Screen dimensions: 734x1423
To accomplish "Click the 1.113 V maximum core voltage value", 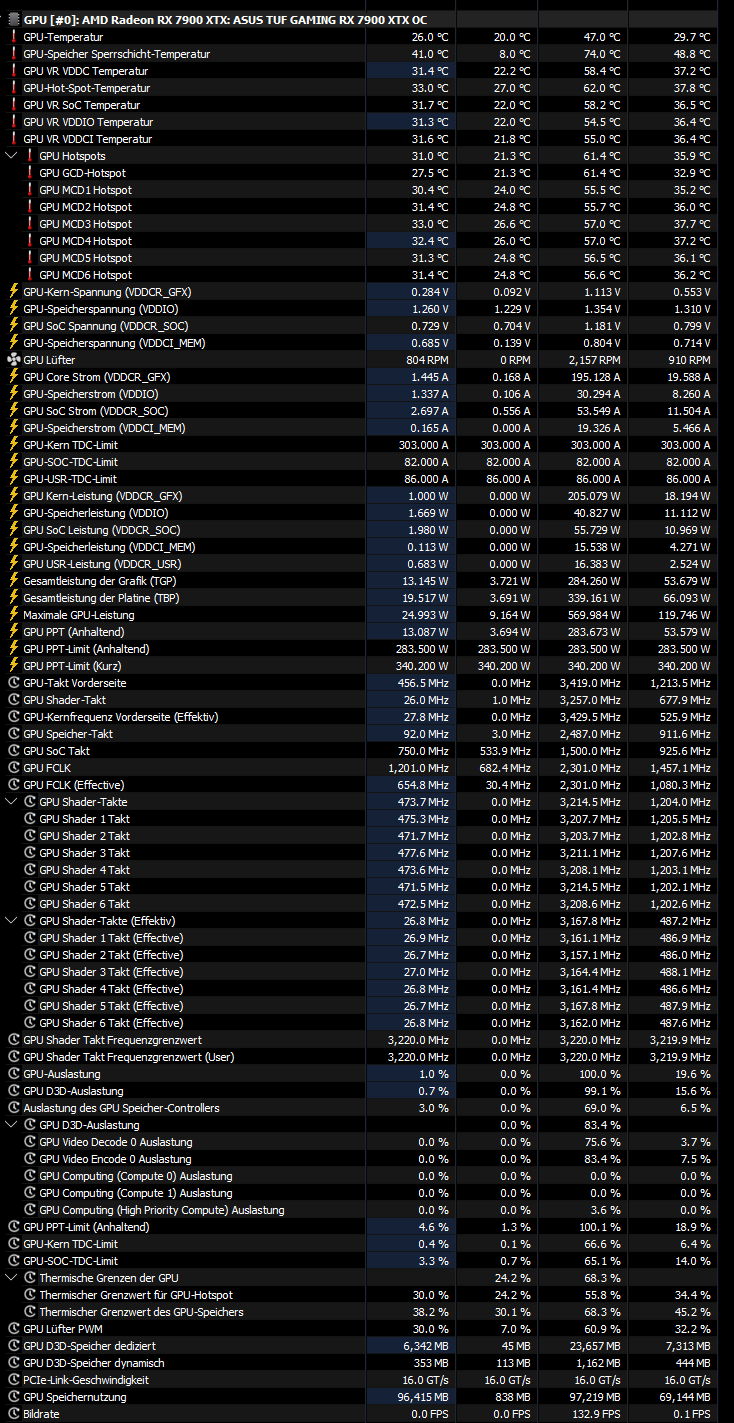I will (601, 292).
